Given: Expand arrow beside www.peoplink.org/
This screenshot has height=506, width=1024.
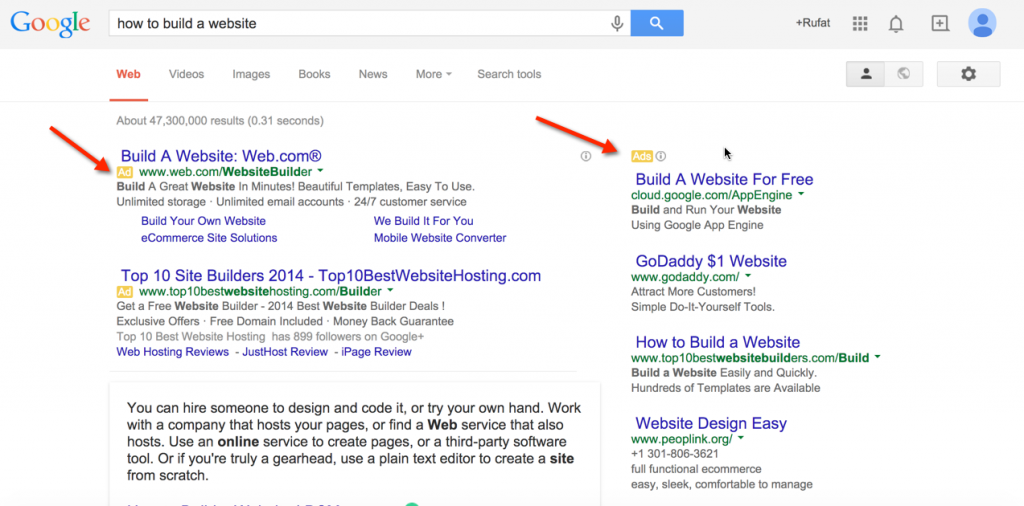Looking at the screenshot, I should click(x=741, y=438).
